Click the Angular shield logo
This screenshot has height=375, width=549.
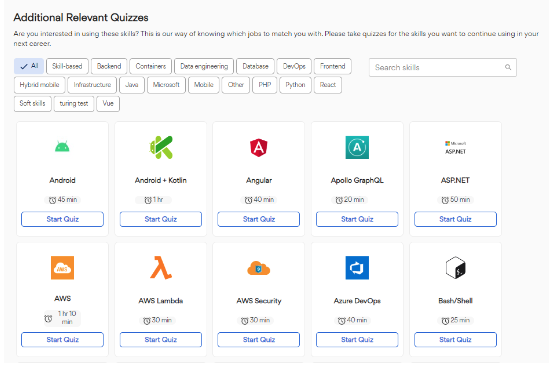coord(259,147)
